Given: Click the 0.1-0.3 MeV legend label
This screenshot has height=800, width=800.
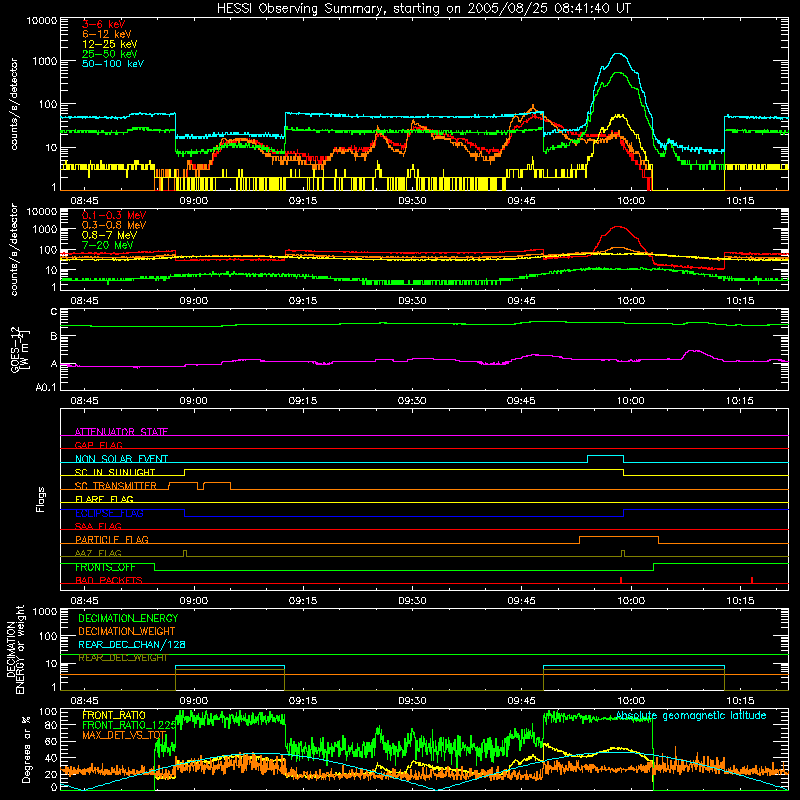Looking at the screenshot, I should pyautogui.click(x=114, y=215).
